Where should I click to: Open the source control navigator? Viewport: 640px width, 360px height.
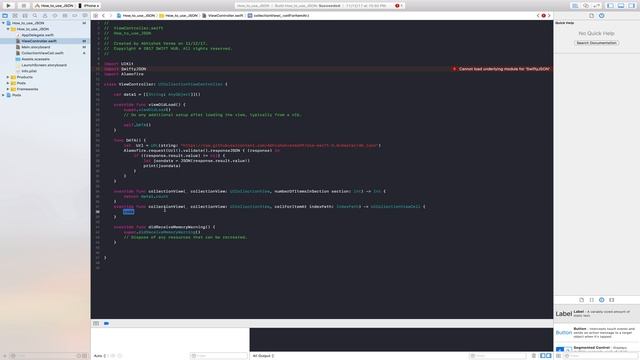coord(15,16)
